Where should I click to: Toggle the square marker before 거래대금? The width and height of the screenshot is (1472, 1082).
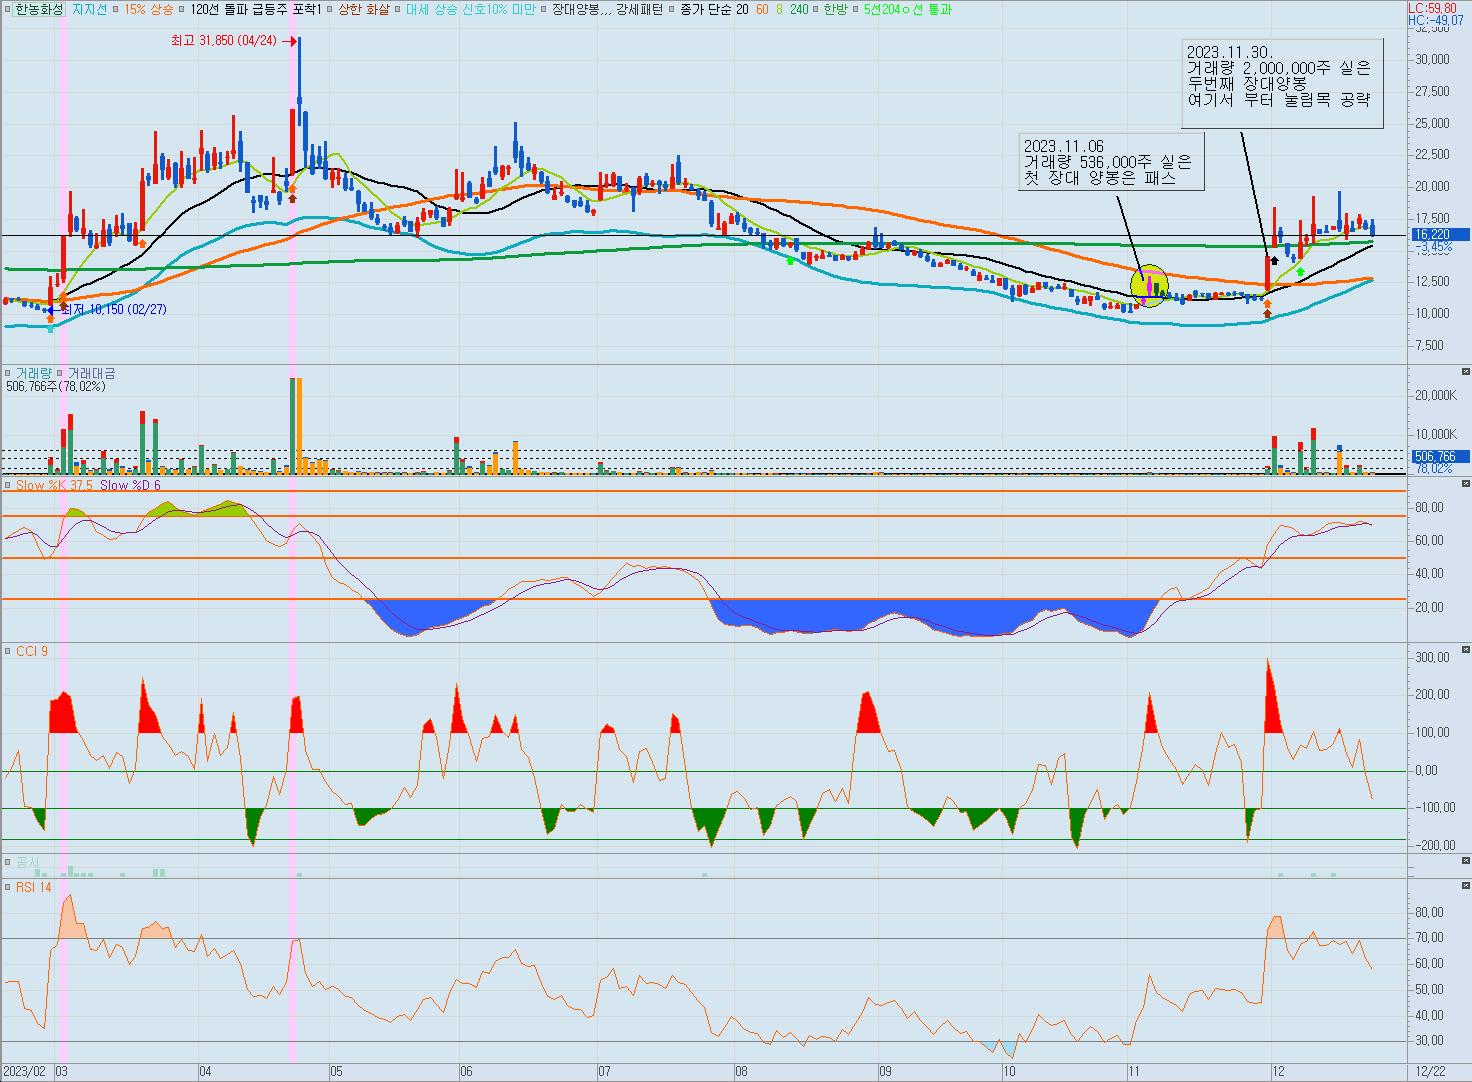pos(60,373)
